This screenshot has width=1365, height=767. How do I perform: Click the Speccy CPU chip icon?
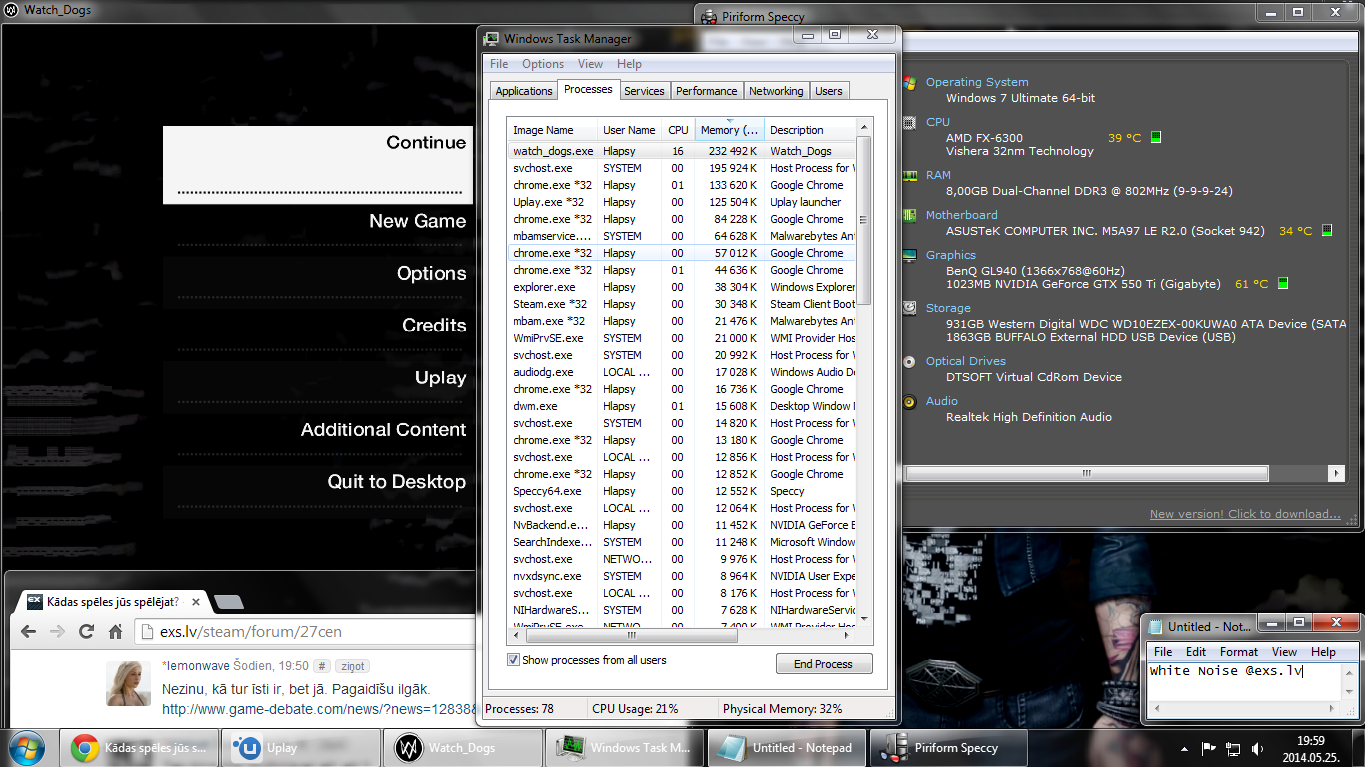click(x=909, y=122)
